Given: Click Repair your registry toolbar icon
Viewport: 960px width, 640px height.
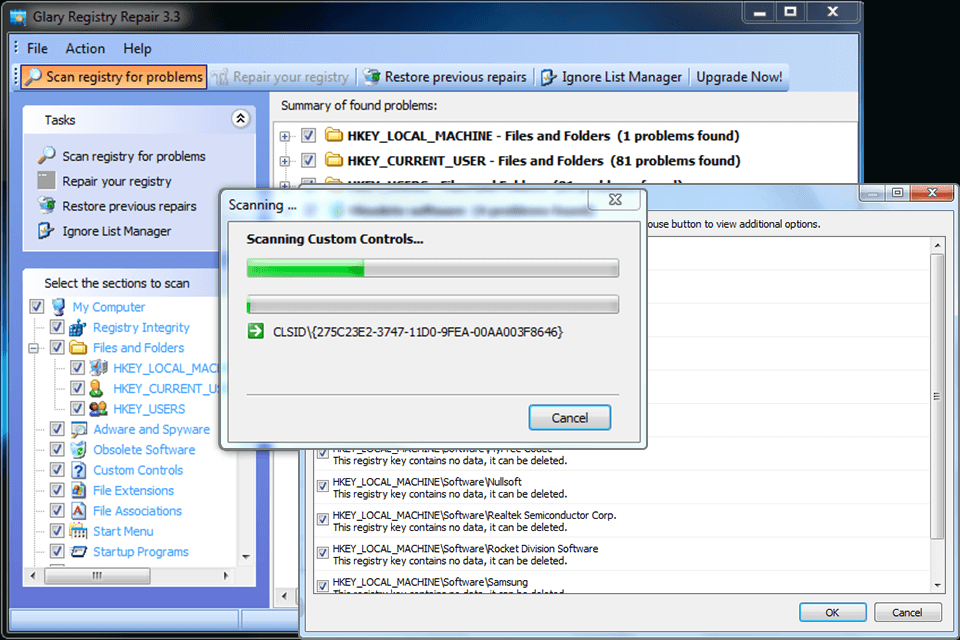Looking at the screenshot, I should point(220,77).
